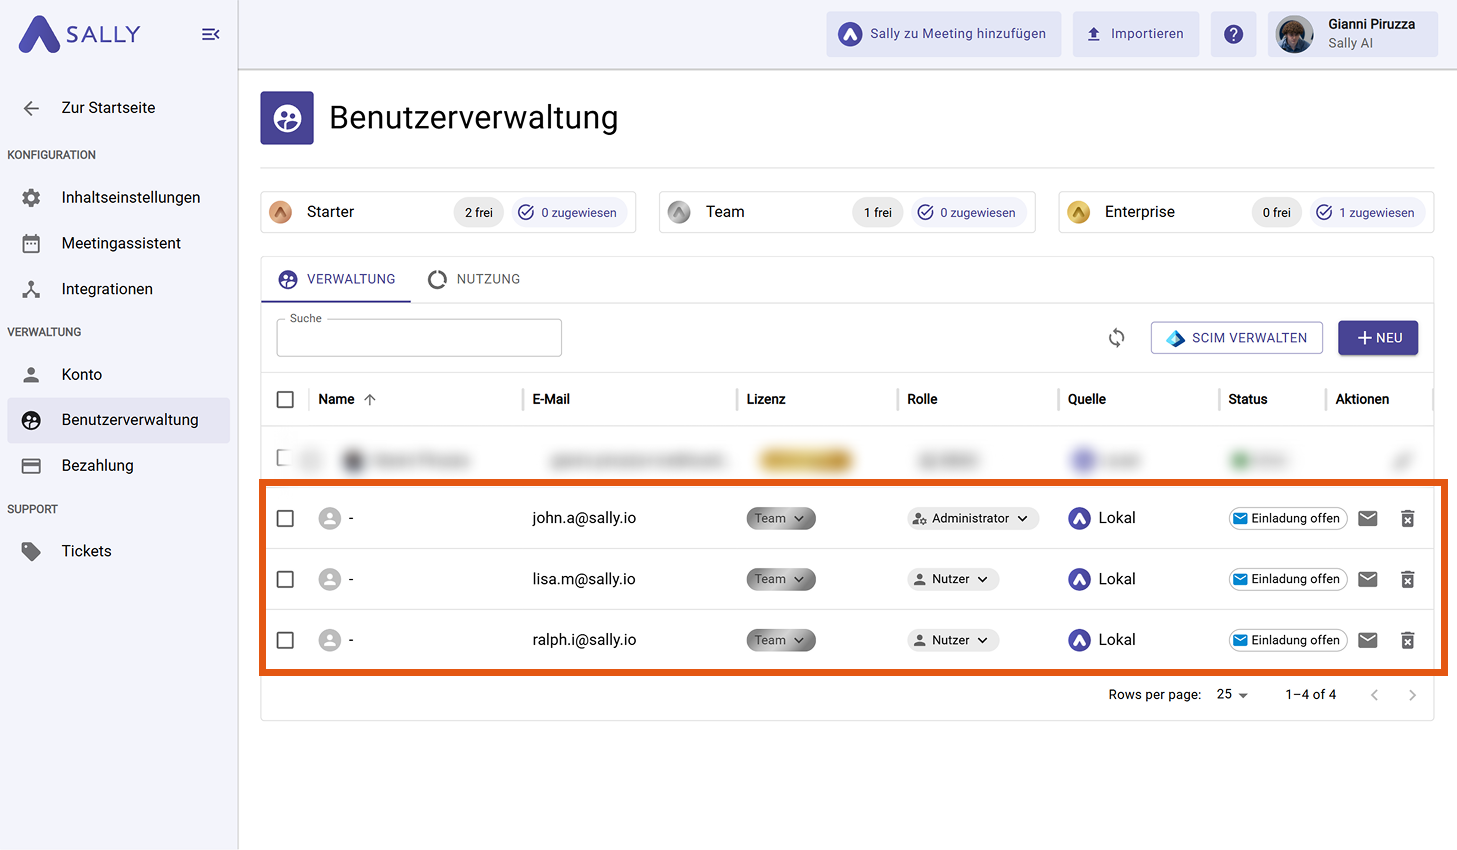Click the SCIM VERWALTEN button
The width and height of the screenshot is (1457, 850).
click(1236, 338)
